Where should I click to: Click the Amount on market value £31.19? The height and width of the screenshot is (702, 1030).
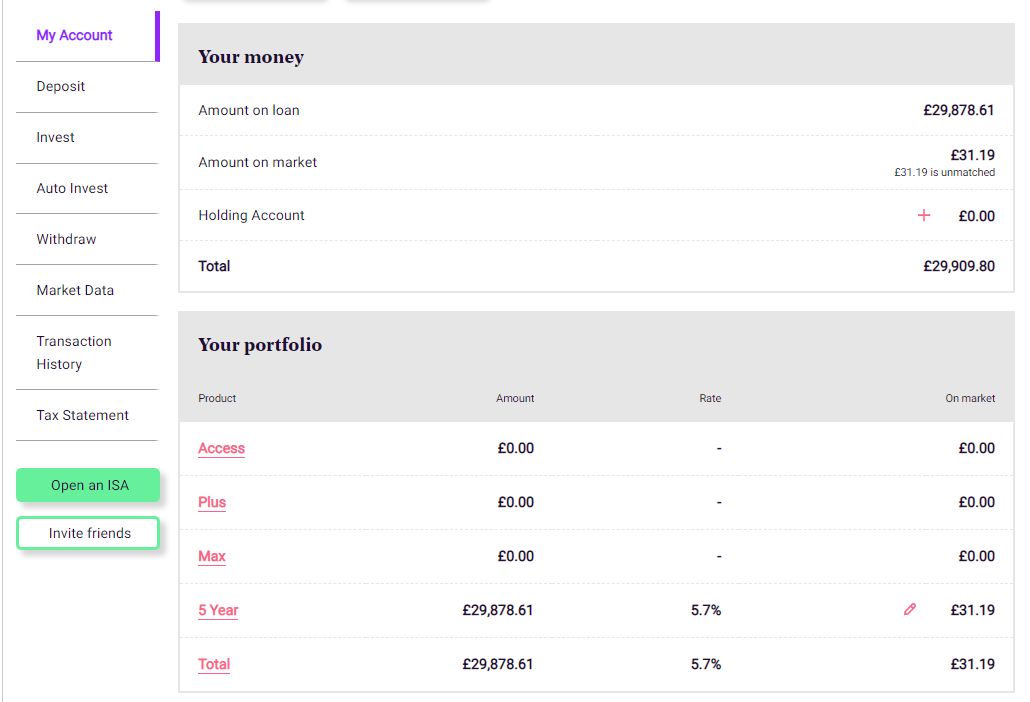[972, 155]
